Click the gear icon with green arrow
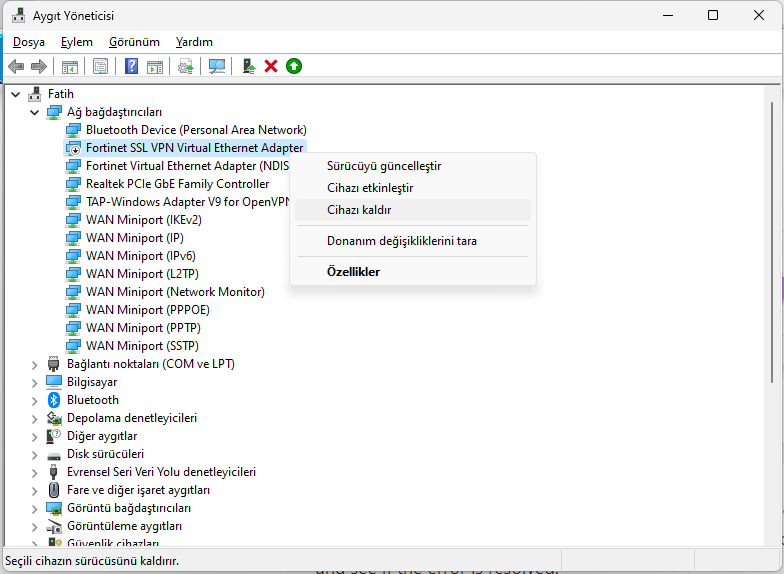The height and width of the screenshot is (574, 784). point(185,66)
